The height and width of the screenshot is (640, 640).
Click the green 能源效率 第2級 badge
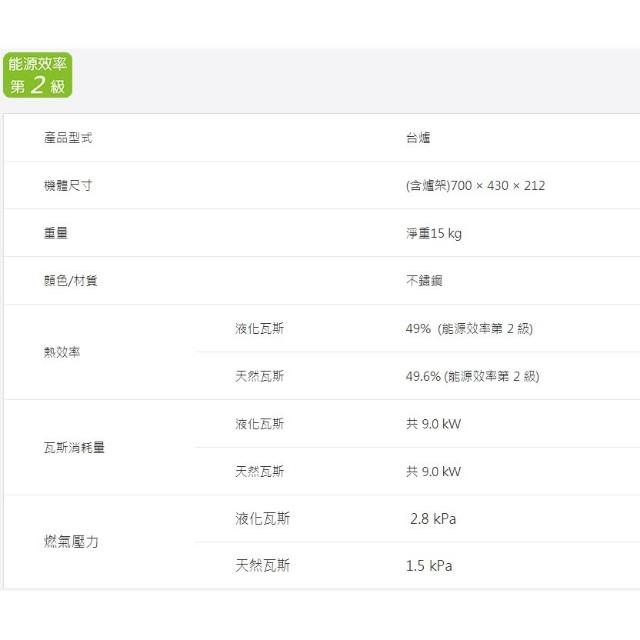tap(38, 75)
